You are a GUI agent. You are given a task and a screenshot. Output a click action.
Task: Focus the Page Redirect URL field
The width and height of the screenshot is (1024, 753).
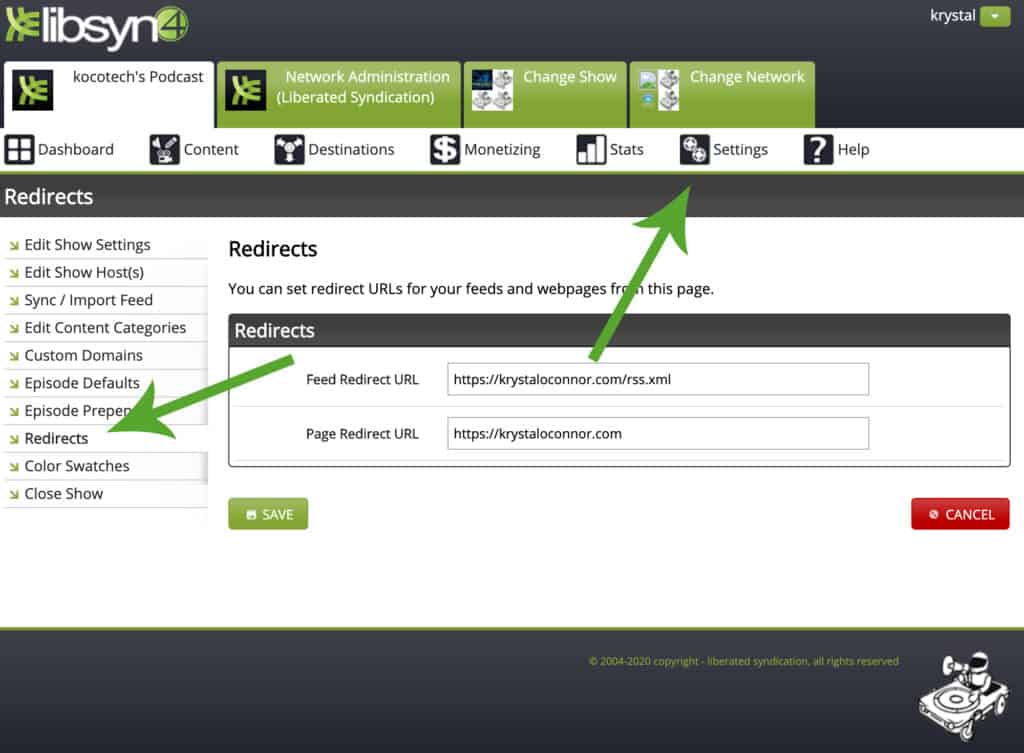tap(657, 434)
